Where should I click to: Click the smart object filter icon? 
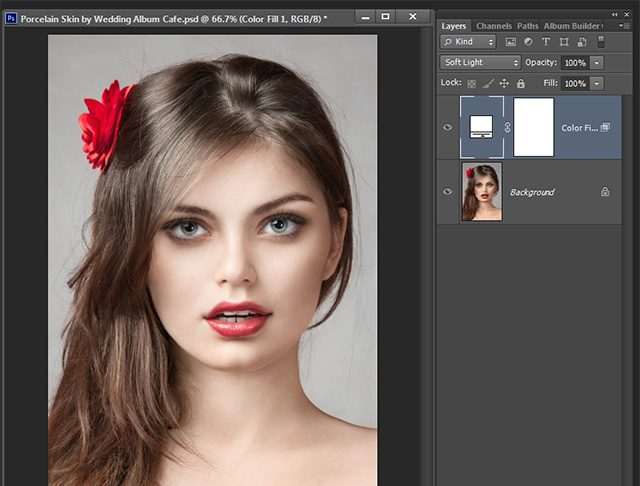pyautogui.click(x=582, y=42)
